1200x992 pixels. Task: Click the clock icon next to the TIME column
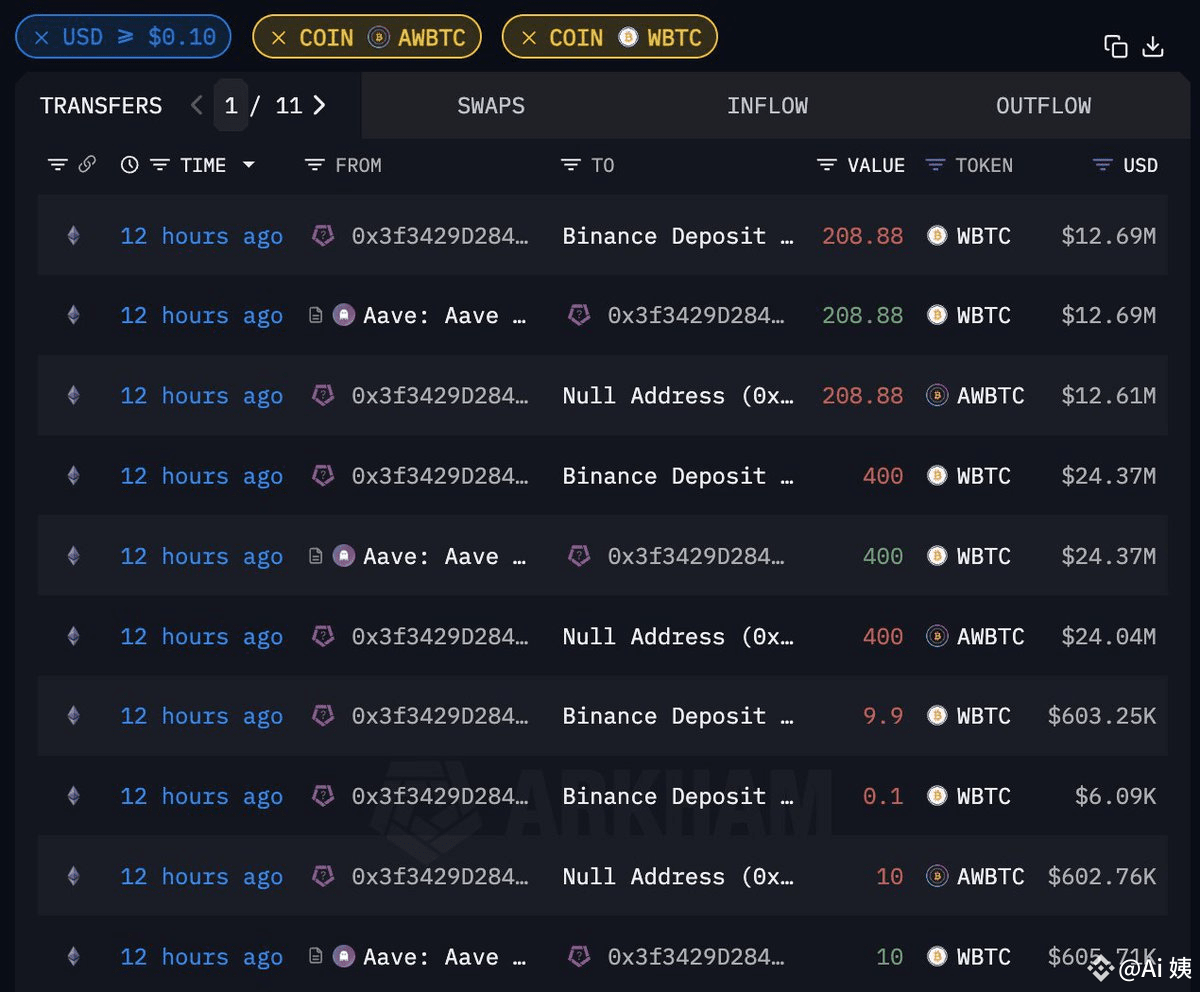(x=130, y=164)
